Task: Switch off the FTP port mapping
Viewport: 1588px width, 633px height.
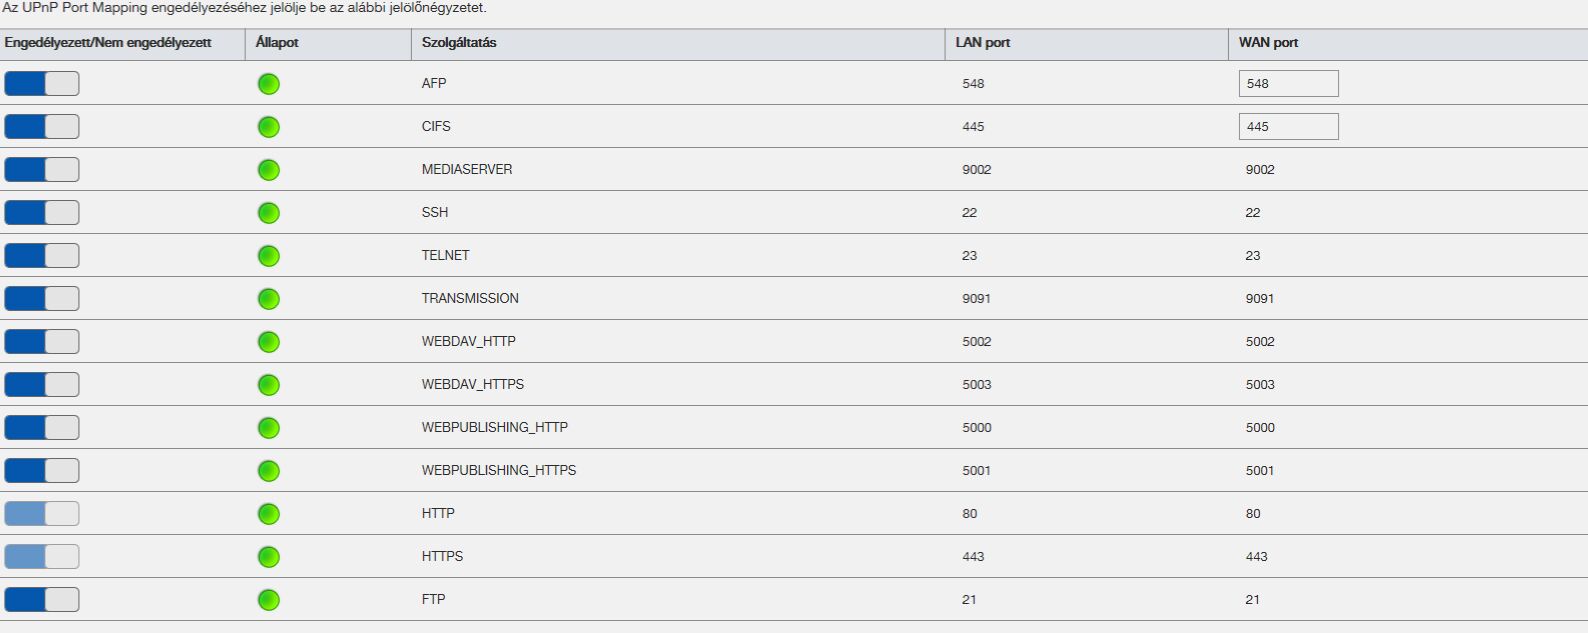Action: tap(41, 600)
